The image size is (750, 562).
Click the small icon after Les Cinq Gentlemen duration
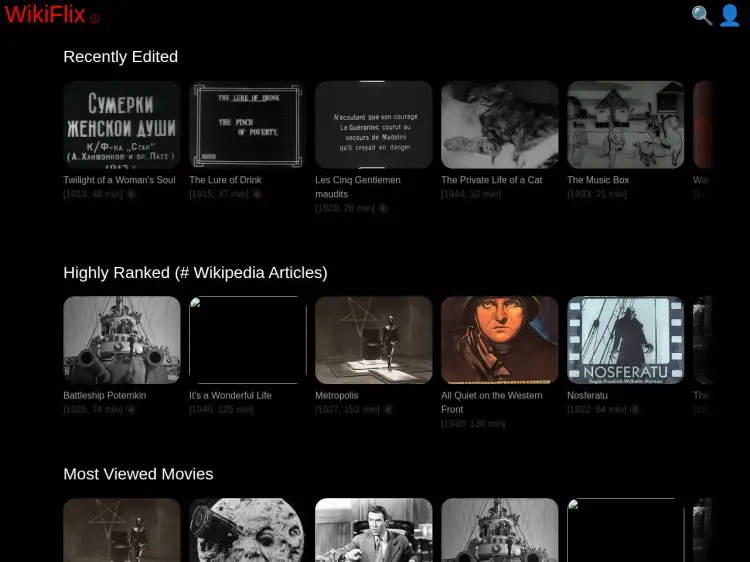[x=383, y=208]
